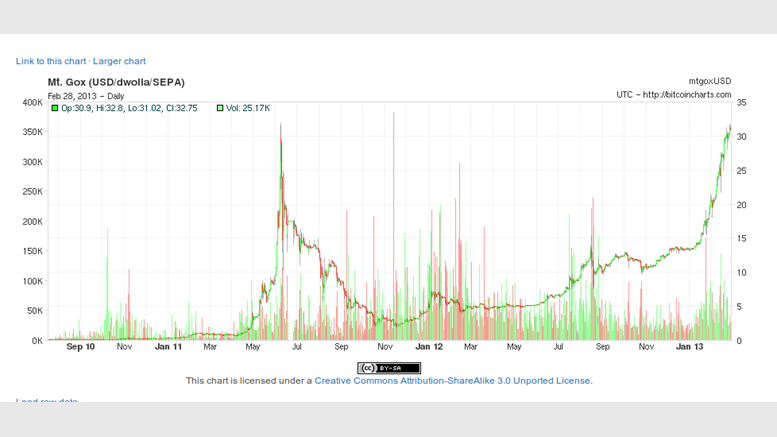Click the 'Vol: 25.17K' legend text
The height and width of the screenshot is (437, 777).
coord(248,108)
